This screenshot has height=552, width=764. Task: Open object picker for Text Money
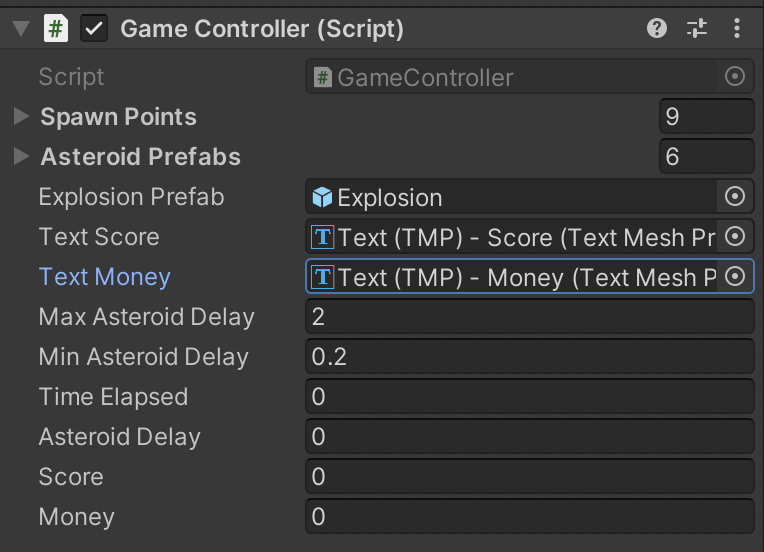click(735, 277)
